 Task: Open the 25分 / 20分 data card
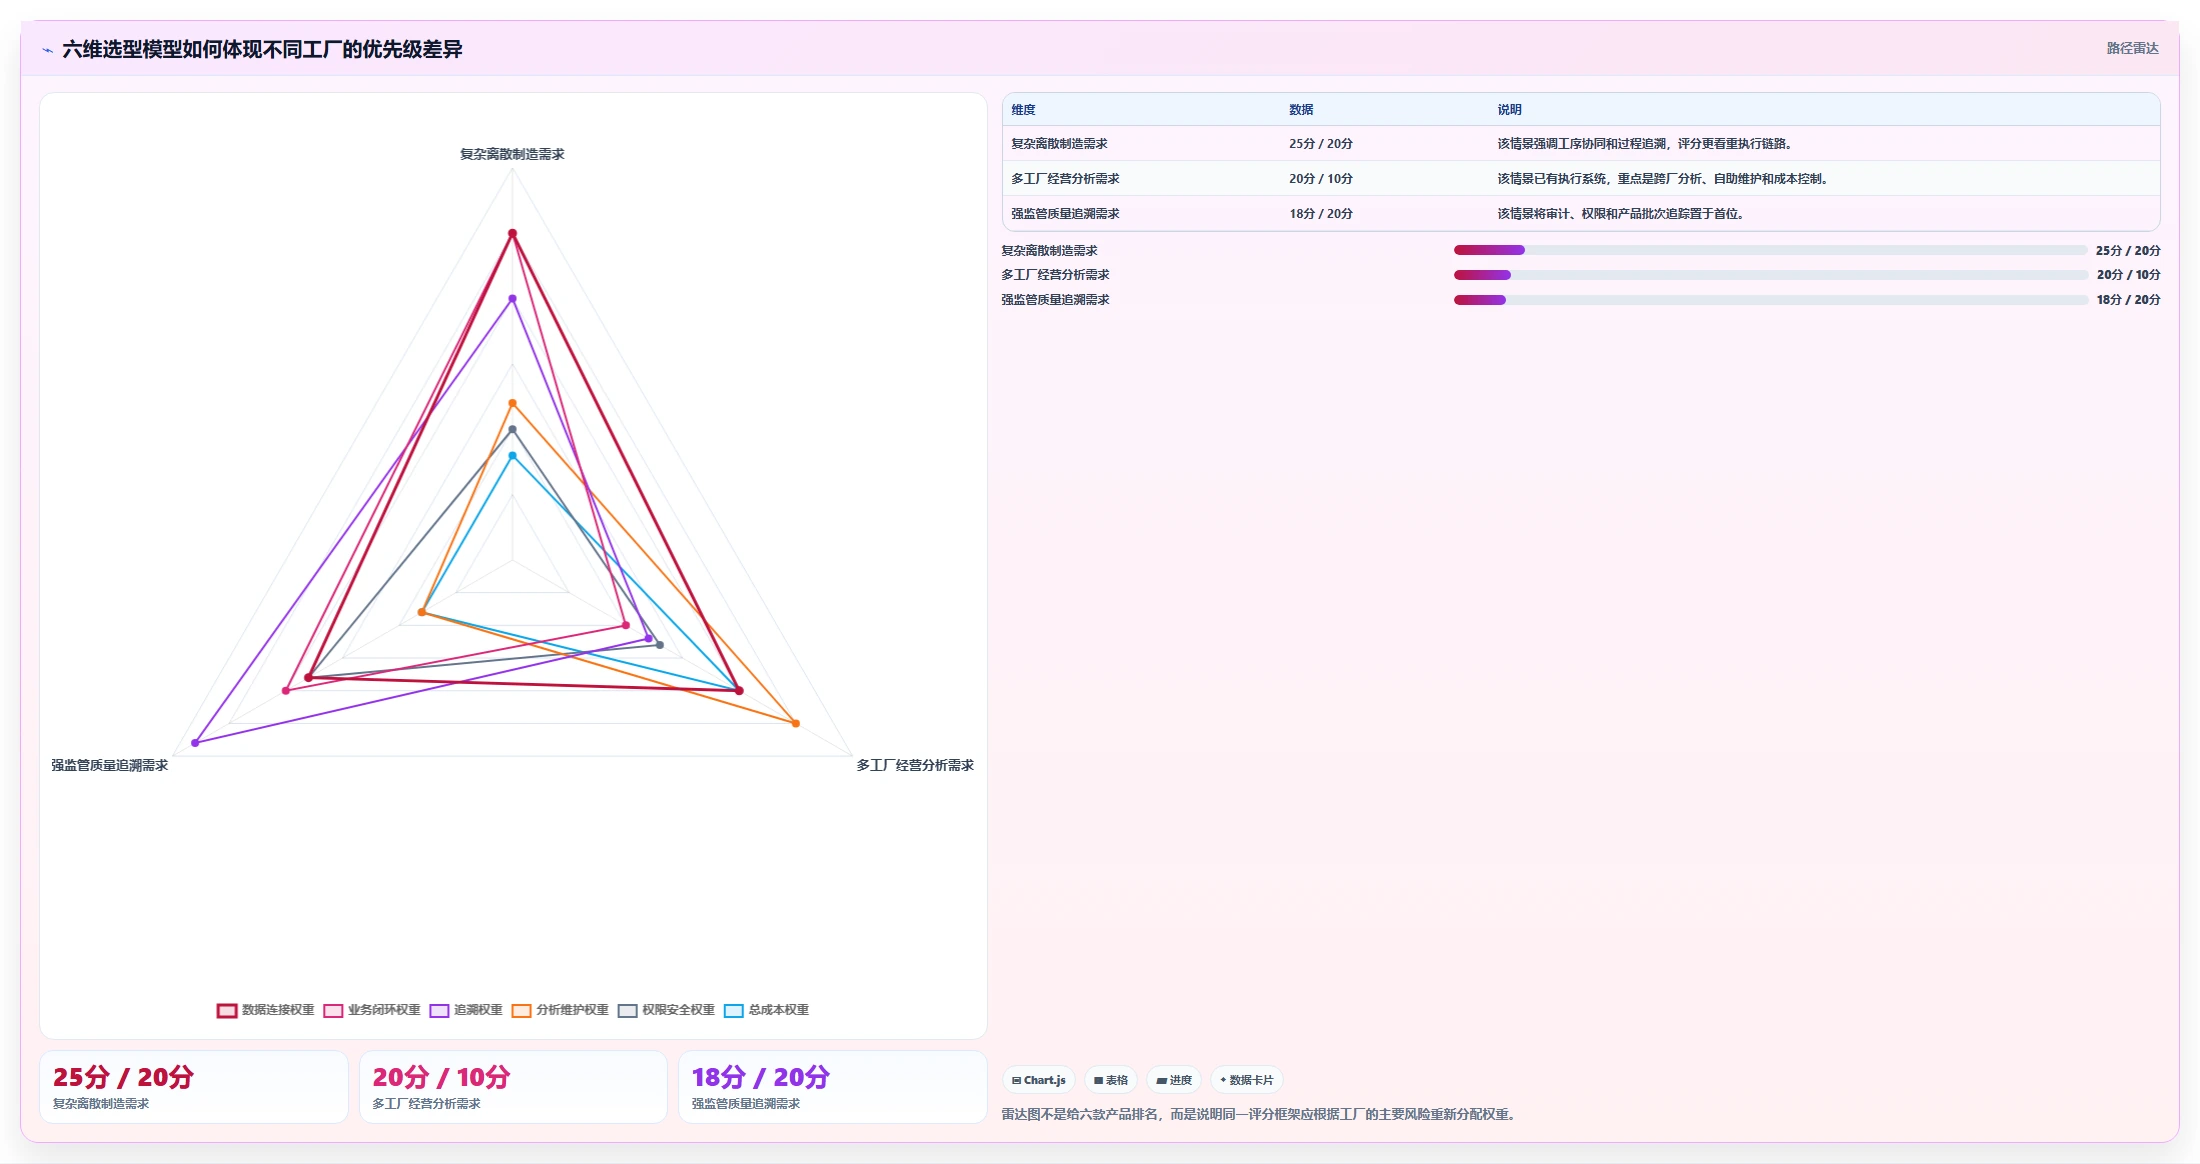click(194, 1087)
